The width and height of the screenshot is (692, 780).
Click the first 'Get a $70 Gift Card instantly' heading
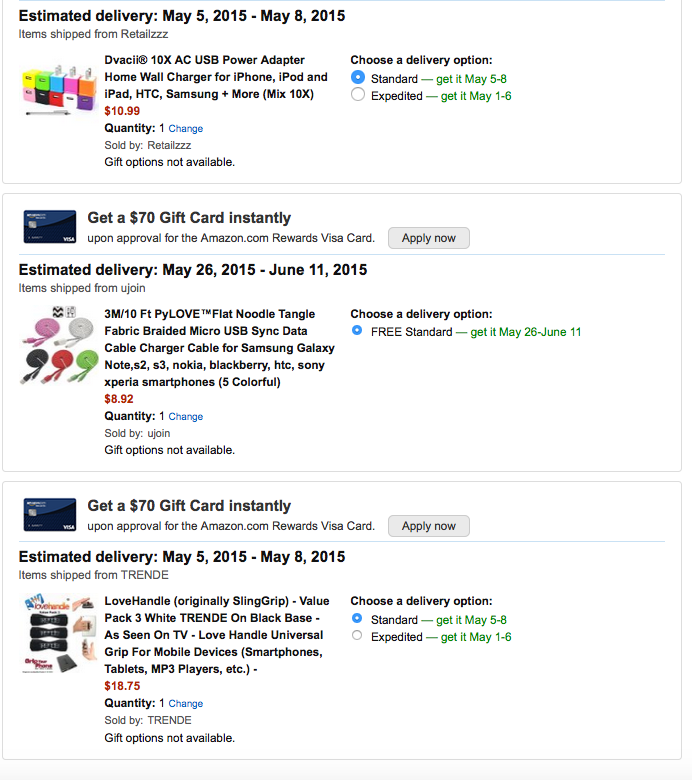point(189,218)
